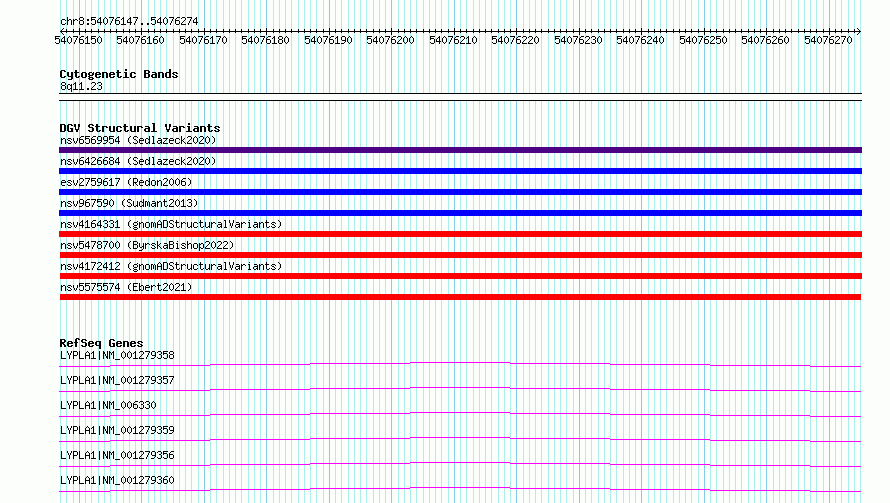Click the magenta line of NM_001279359 transcript
The height and width of the screenshot is (503, 890).
click(x=460, y=438)
